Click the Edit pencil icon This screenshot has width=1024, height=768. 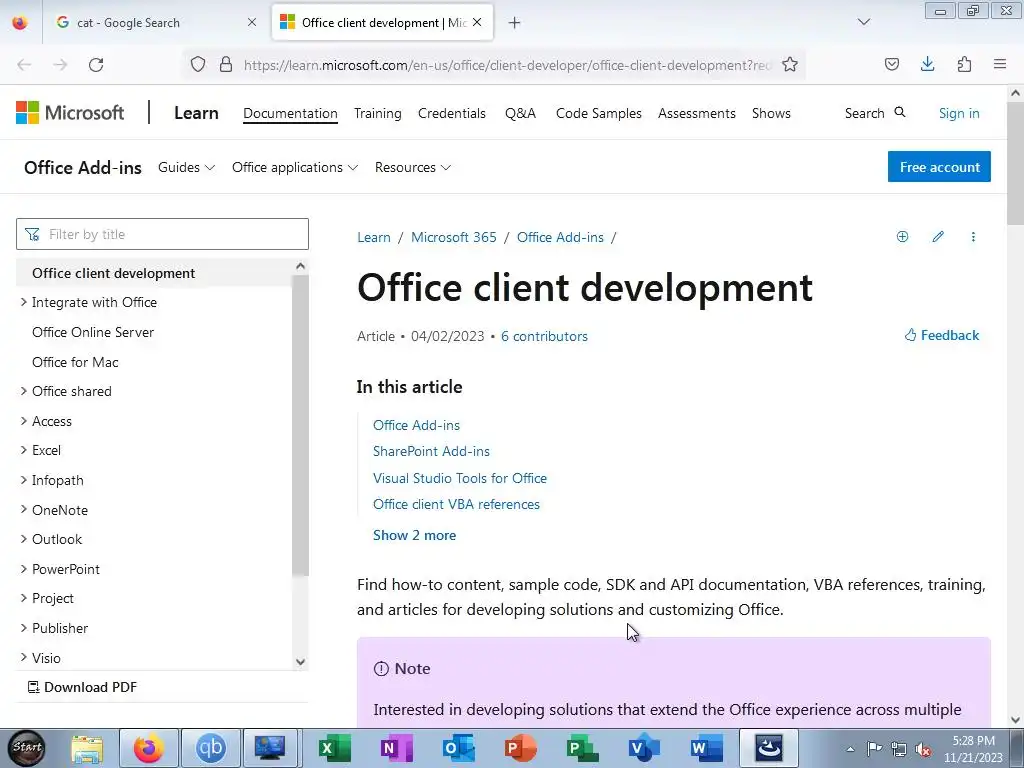[x=938, y=236]
